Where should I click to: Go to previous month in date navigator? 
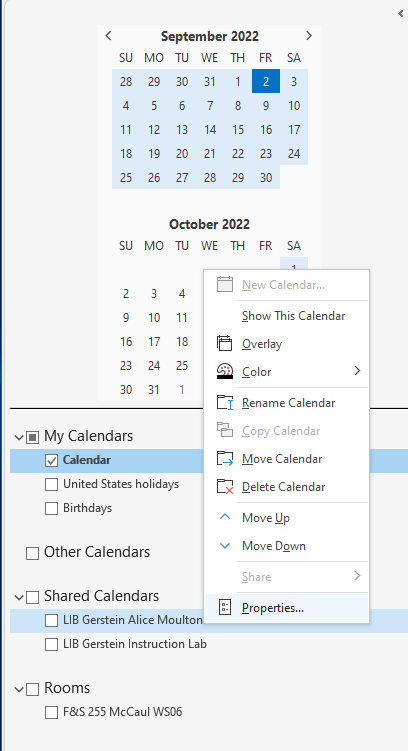click(108, 35)
